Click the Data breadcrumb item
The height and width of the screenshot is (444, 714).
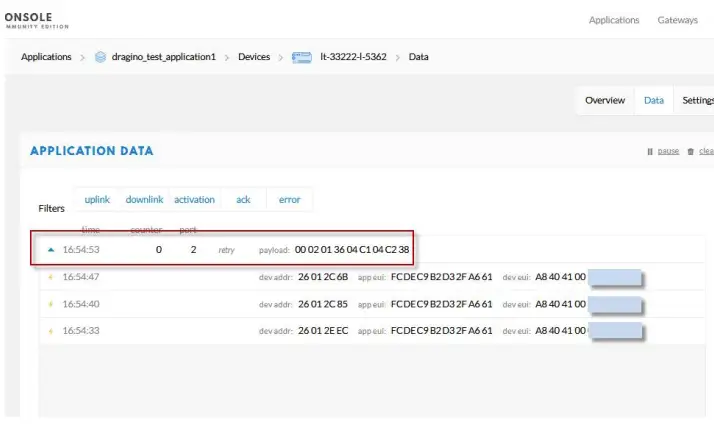click(418, 57)
